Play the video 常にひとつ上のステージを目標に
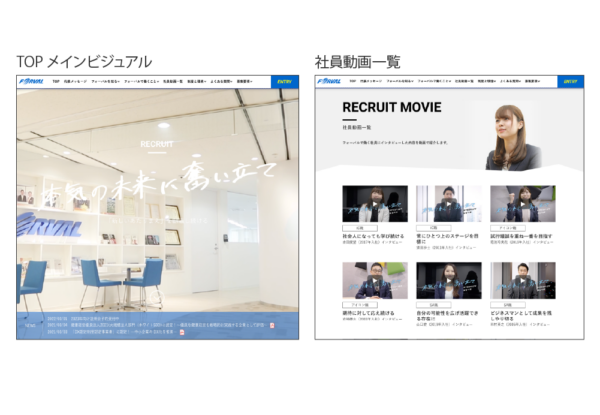 (x=449, y=204)
